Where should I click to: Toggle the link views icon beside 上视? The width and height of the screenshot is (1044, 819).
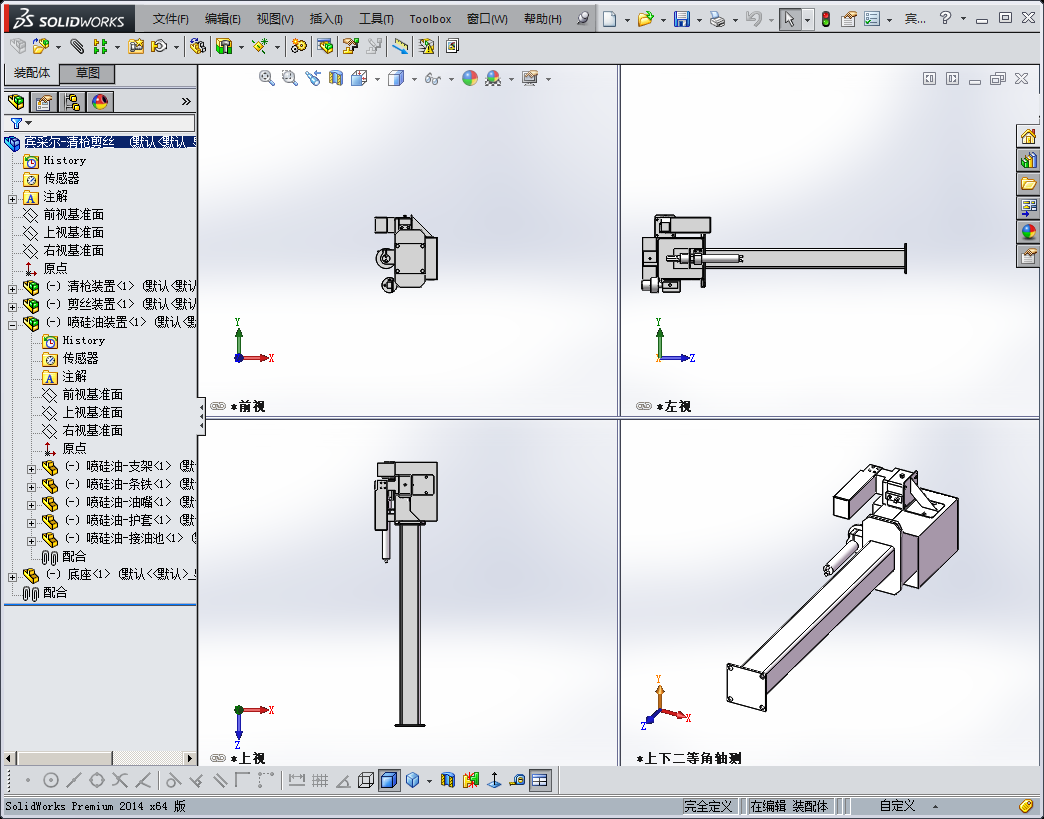218,758
